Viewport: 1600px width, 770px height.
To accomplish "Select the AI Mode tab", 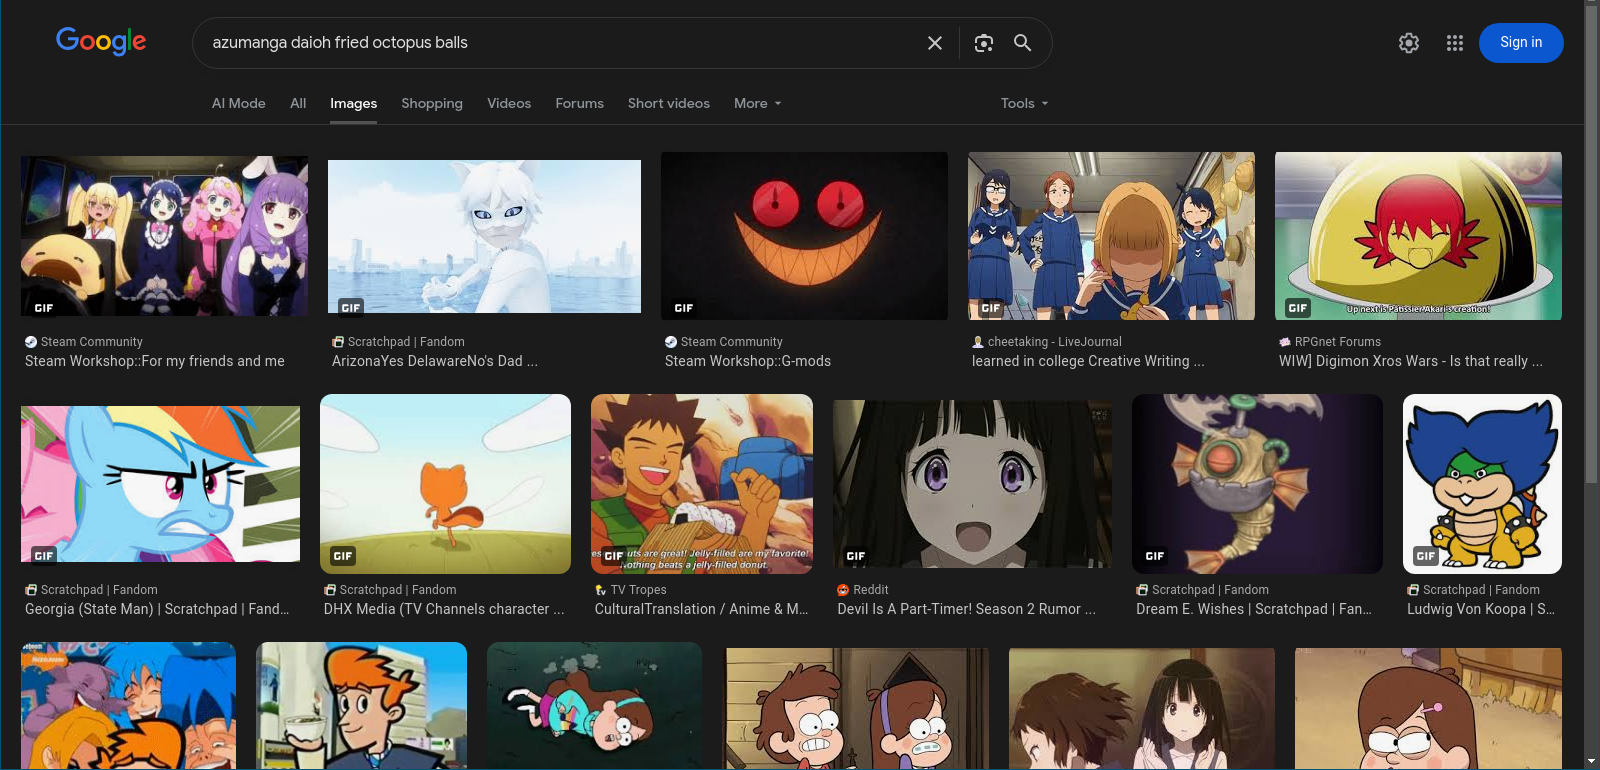I will pos(238,103).
